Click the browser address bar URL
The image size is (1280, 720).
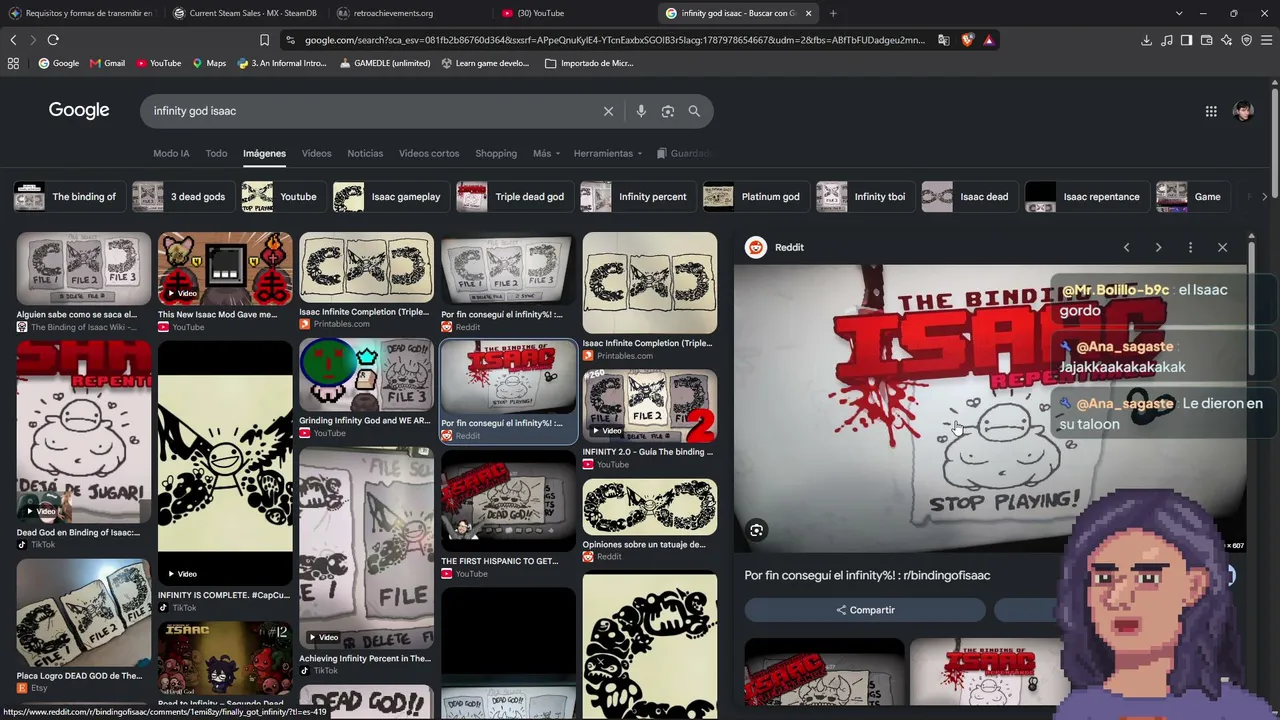[614, 40]
